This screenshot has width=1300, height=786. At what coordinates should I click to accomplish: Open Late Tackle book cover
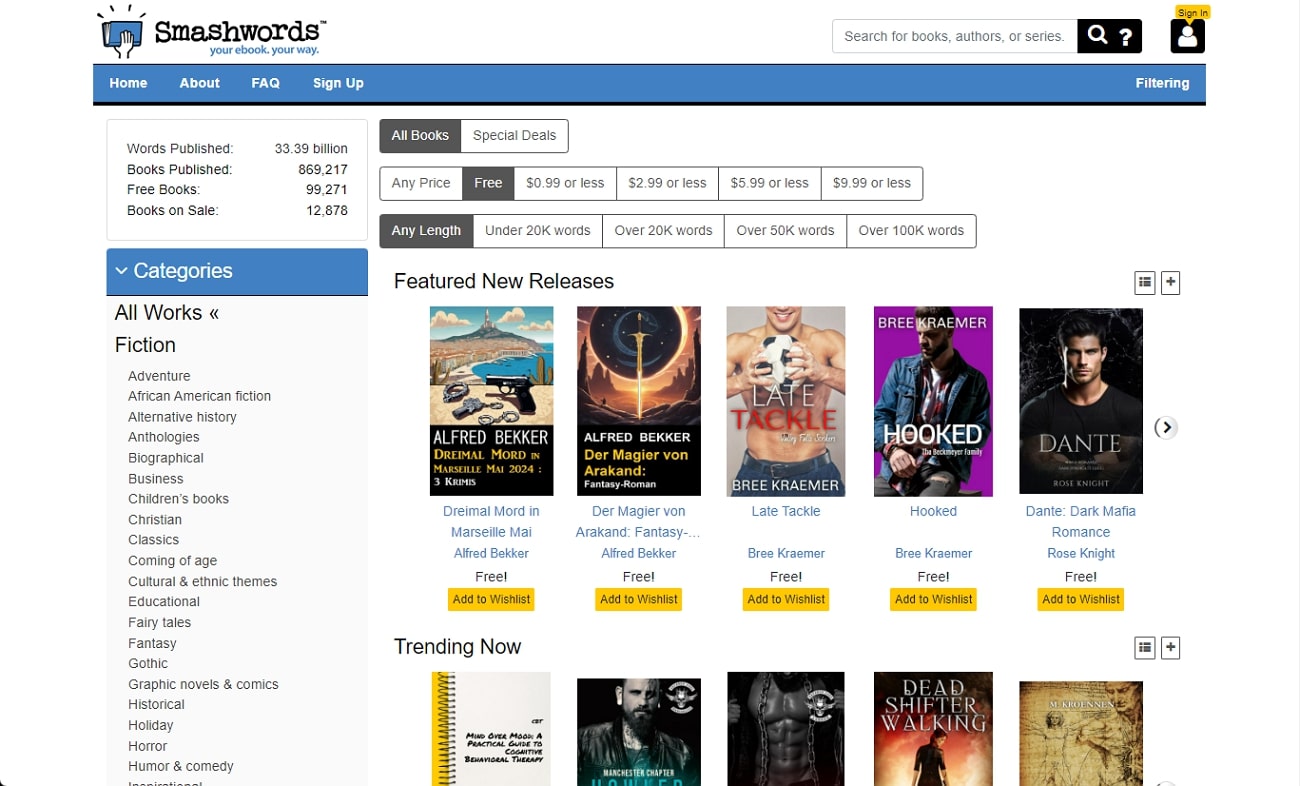click(x=786, y=401)
